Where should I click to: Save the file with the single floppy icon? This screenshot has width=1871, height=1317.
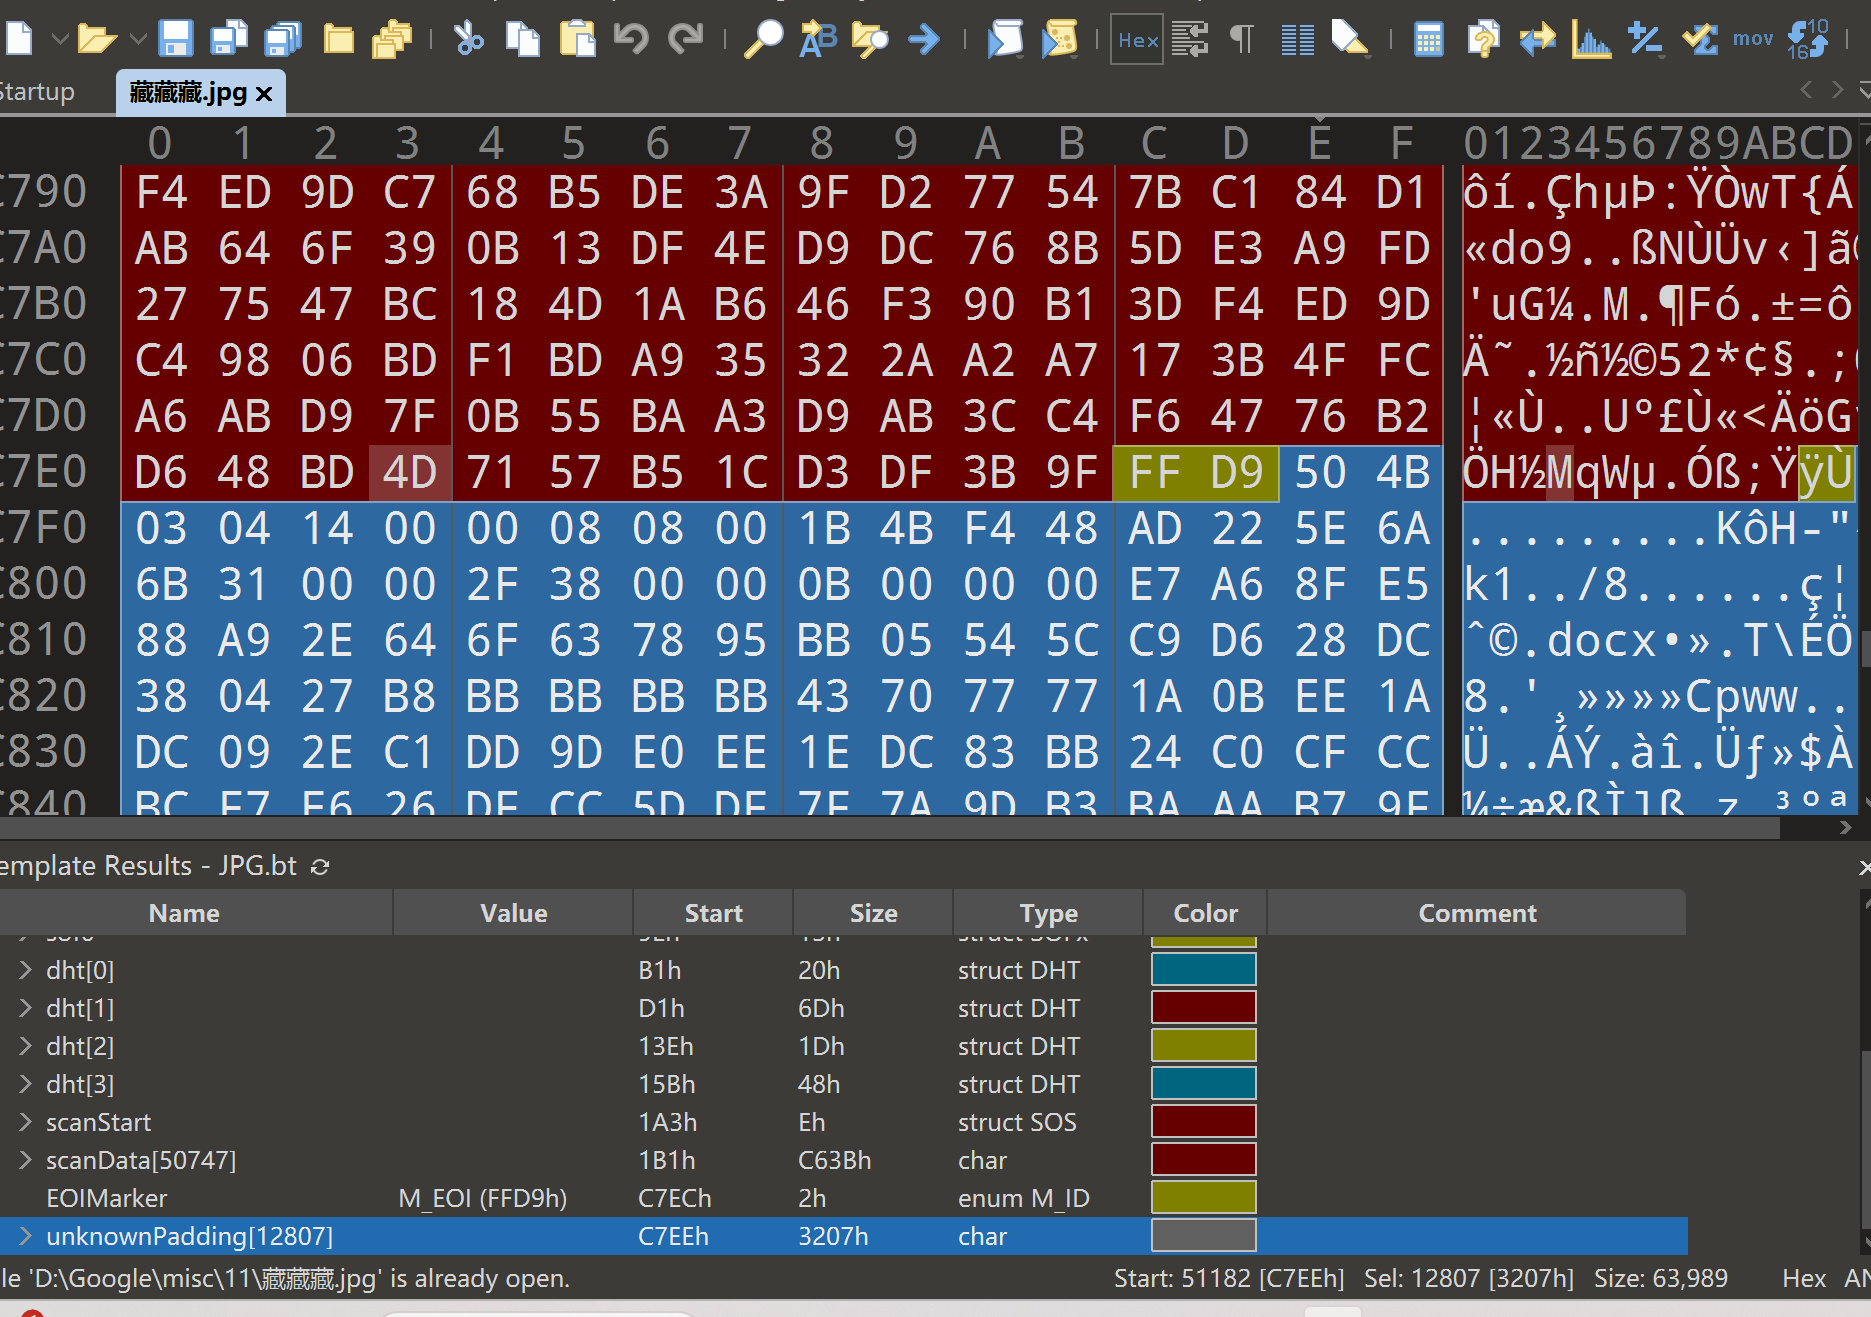(x=176, y=39)
